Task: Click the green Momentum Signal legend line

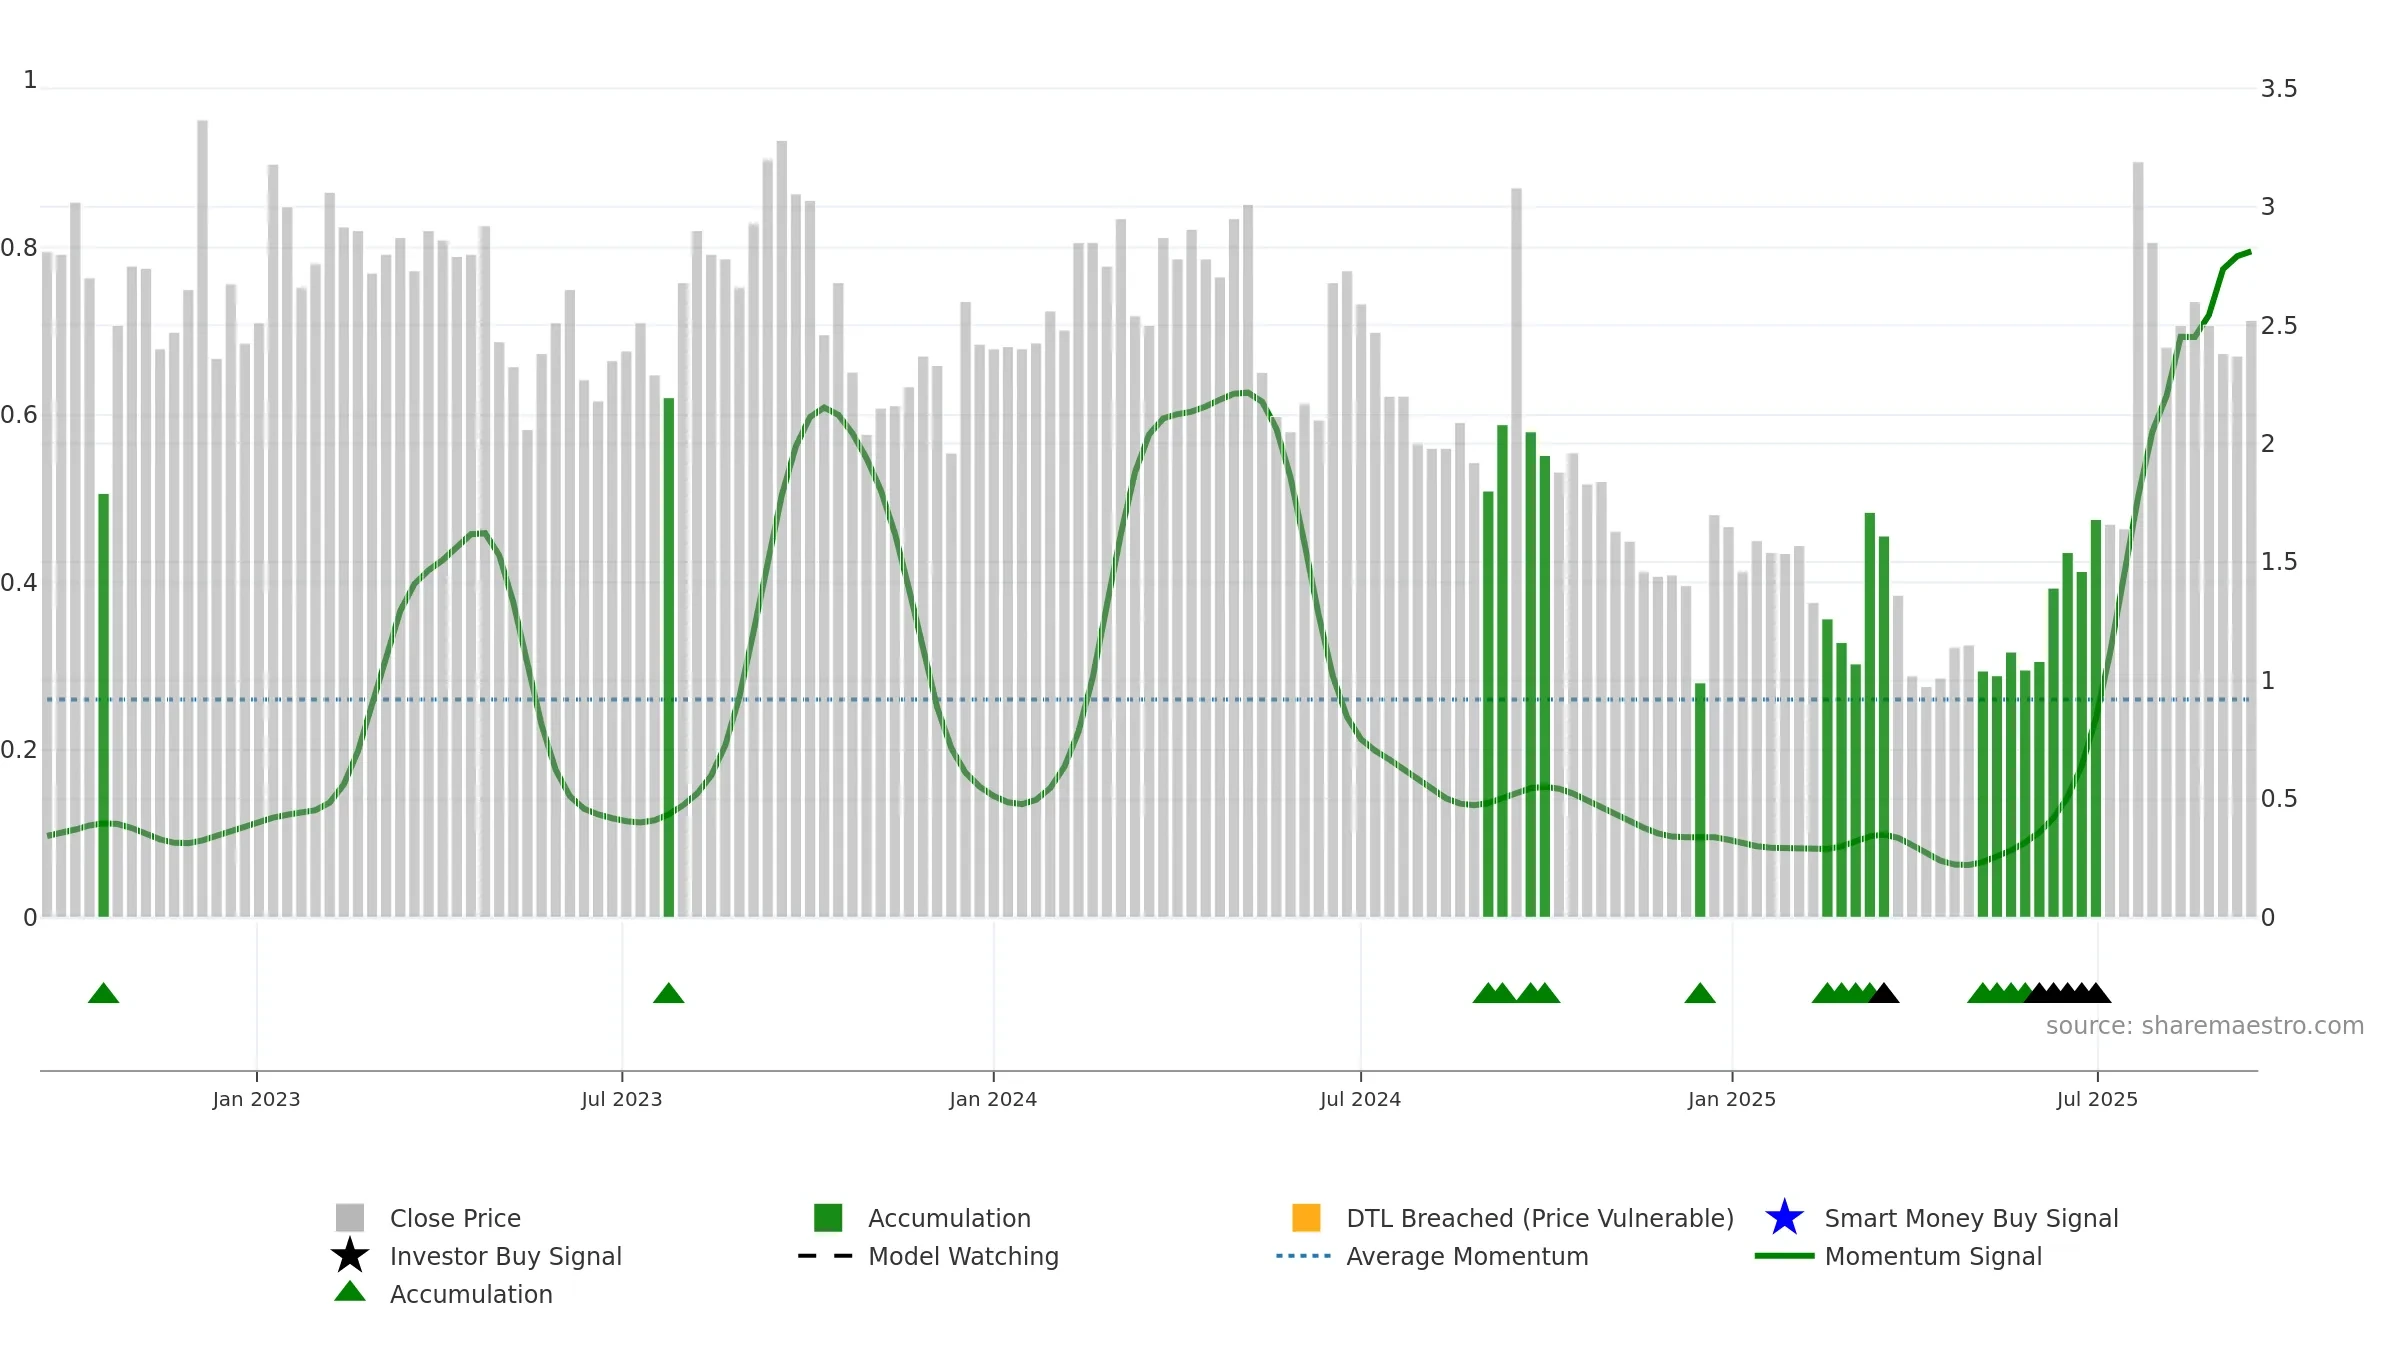Action: [x=1784, y=1256]
